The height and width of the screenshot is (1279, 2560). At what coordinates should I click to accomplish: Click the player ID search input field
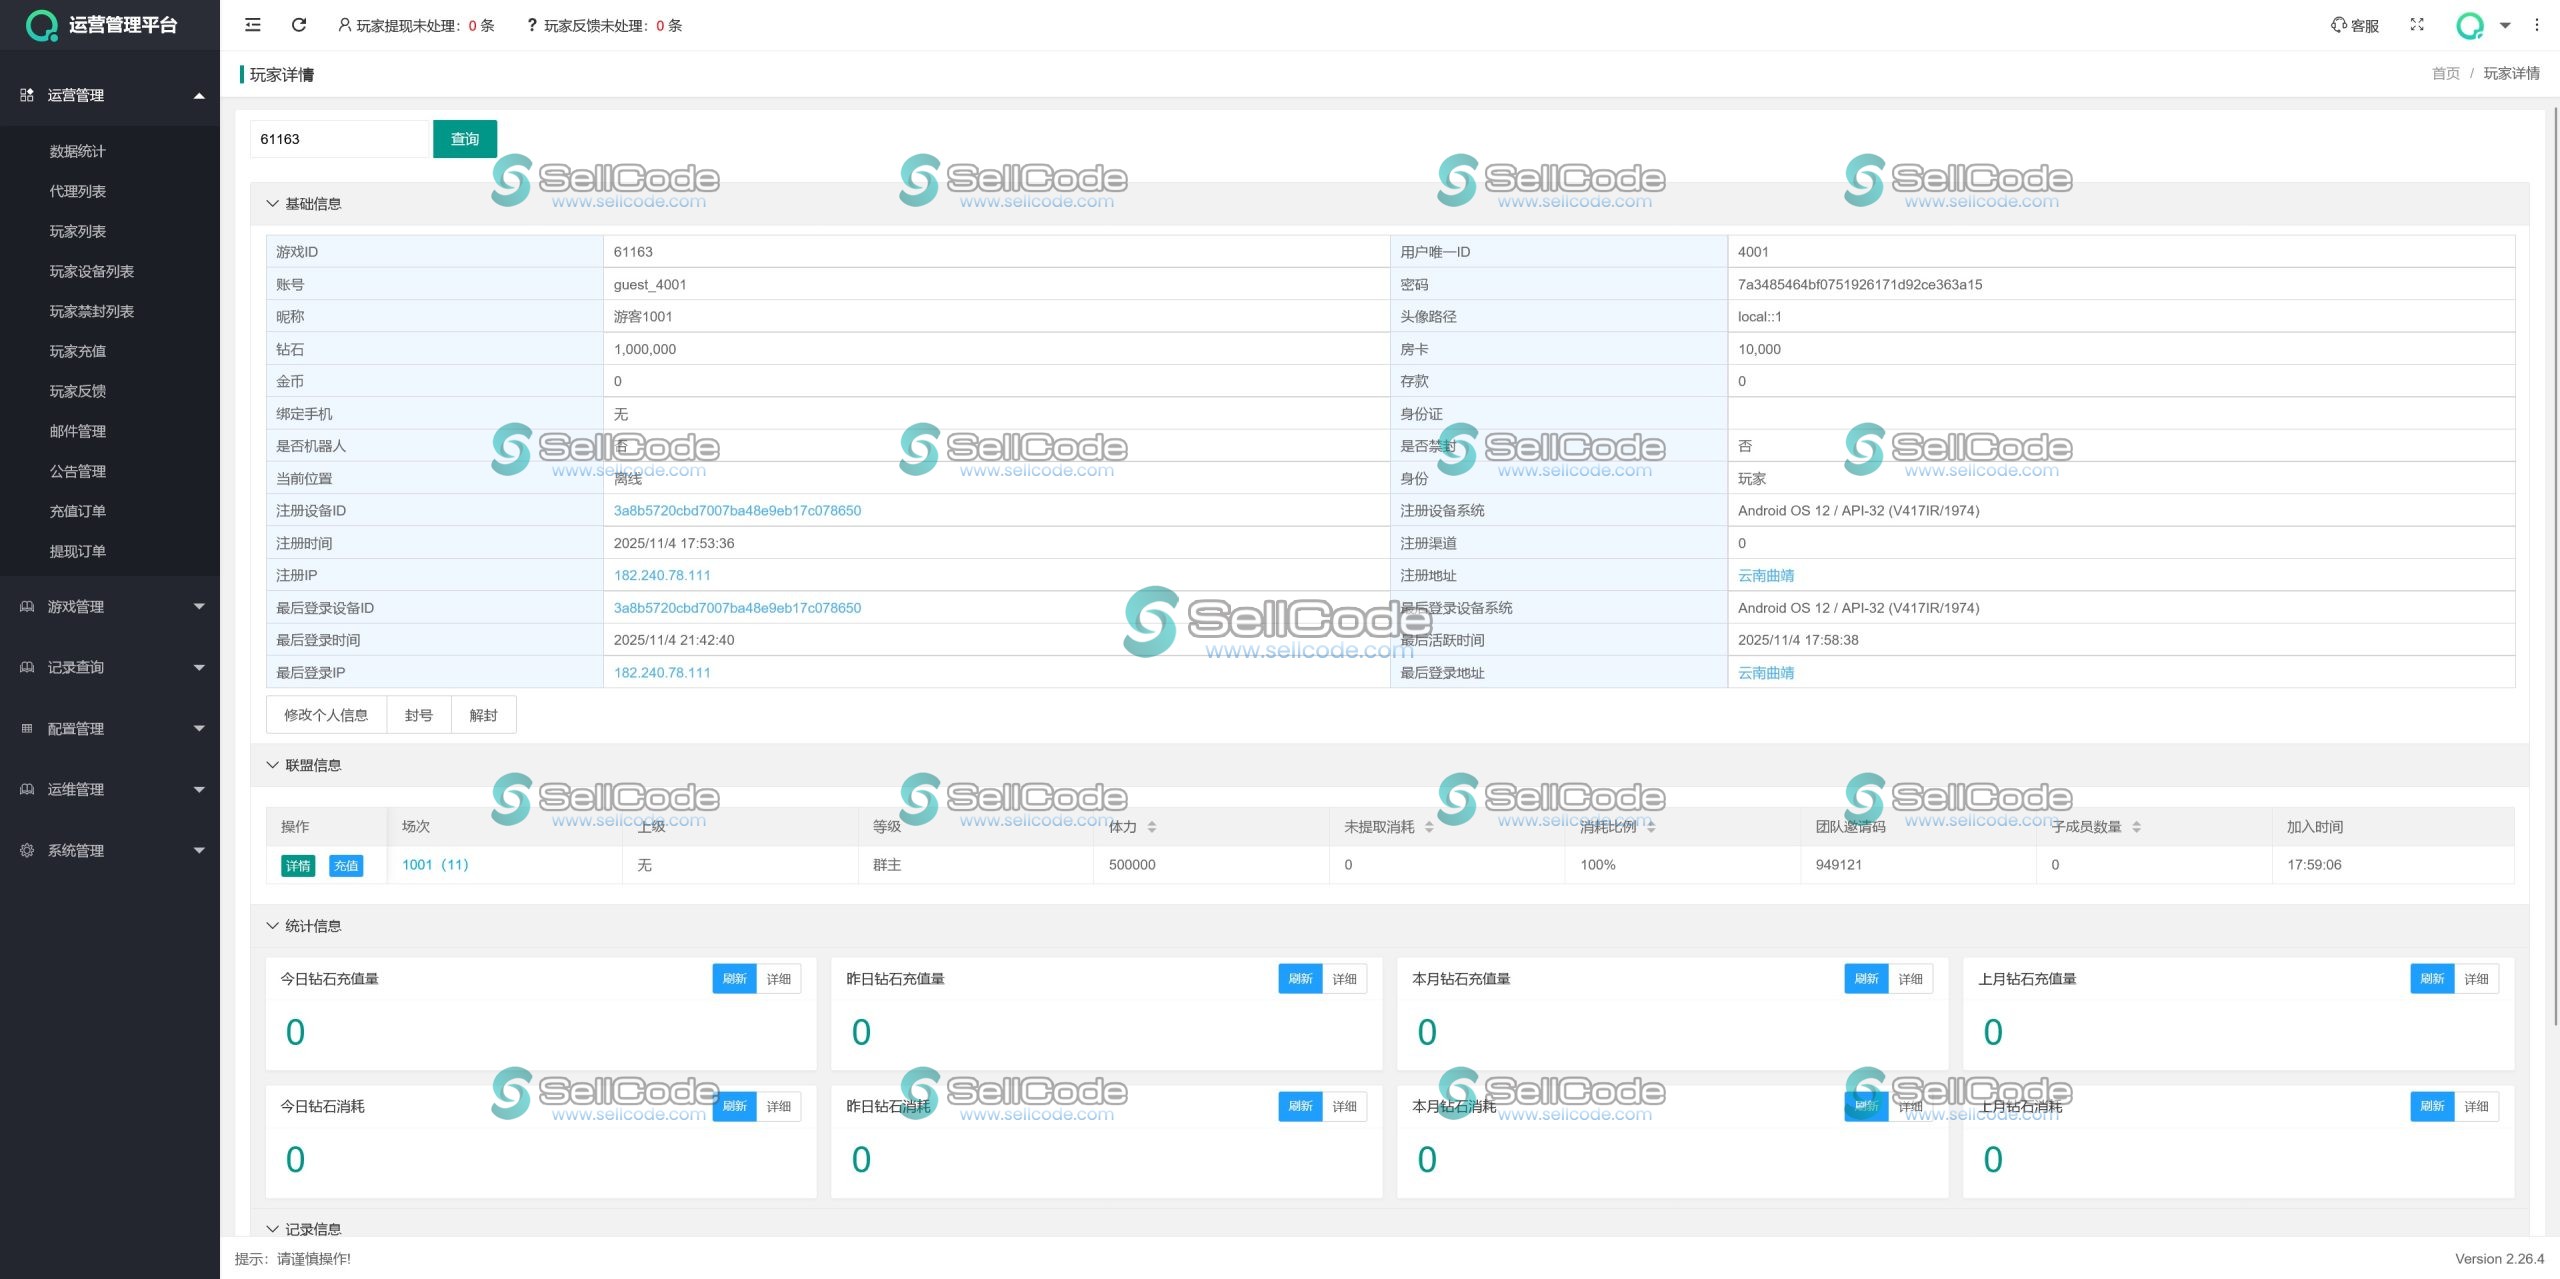(x=340, y=139)
